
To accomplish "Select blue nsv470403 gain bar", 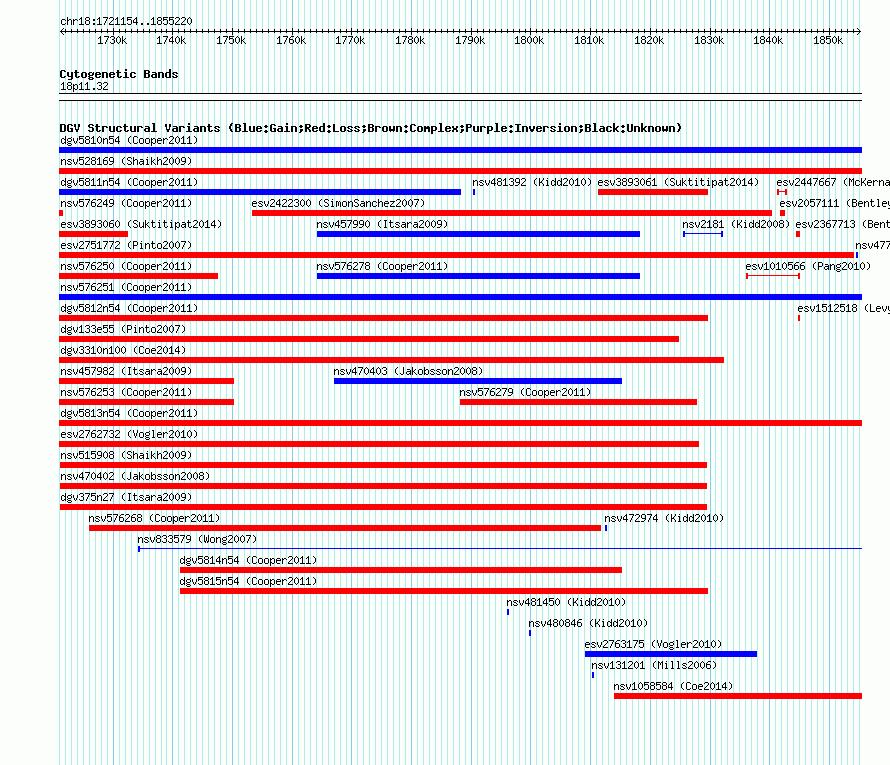I will point(478,381).
